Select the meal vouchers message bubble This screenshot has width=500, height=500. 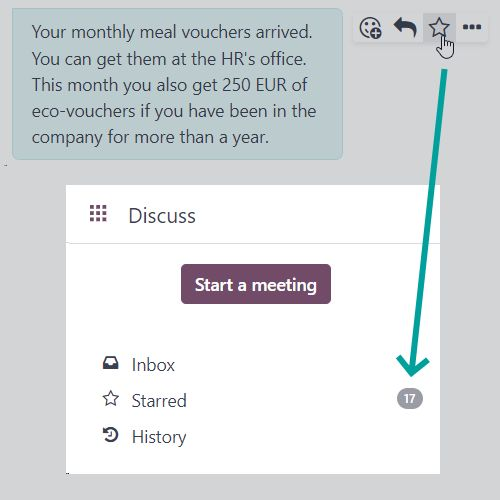(x=177, y=84)
